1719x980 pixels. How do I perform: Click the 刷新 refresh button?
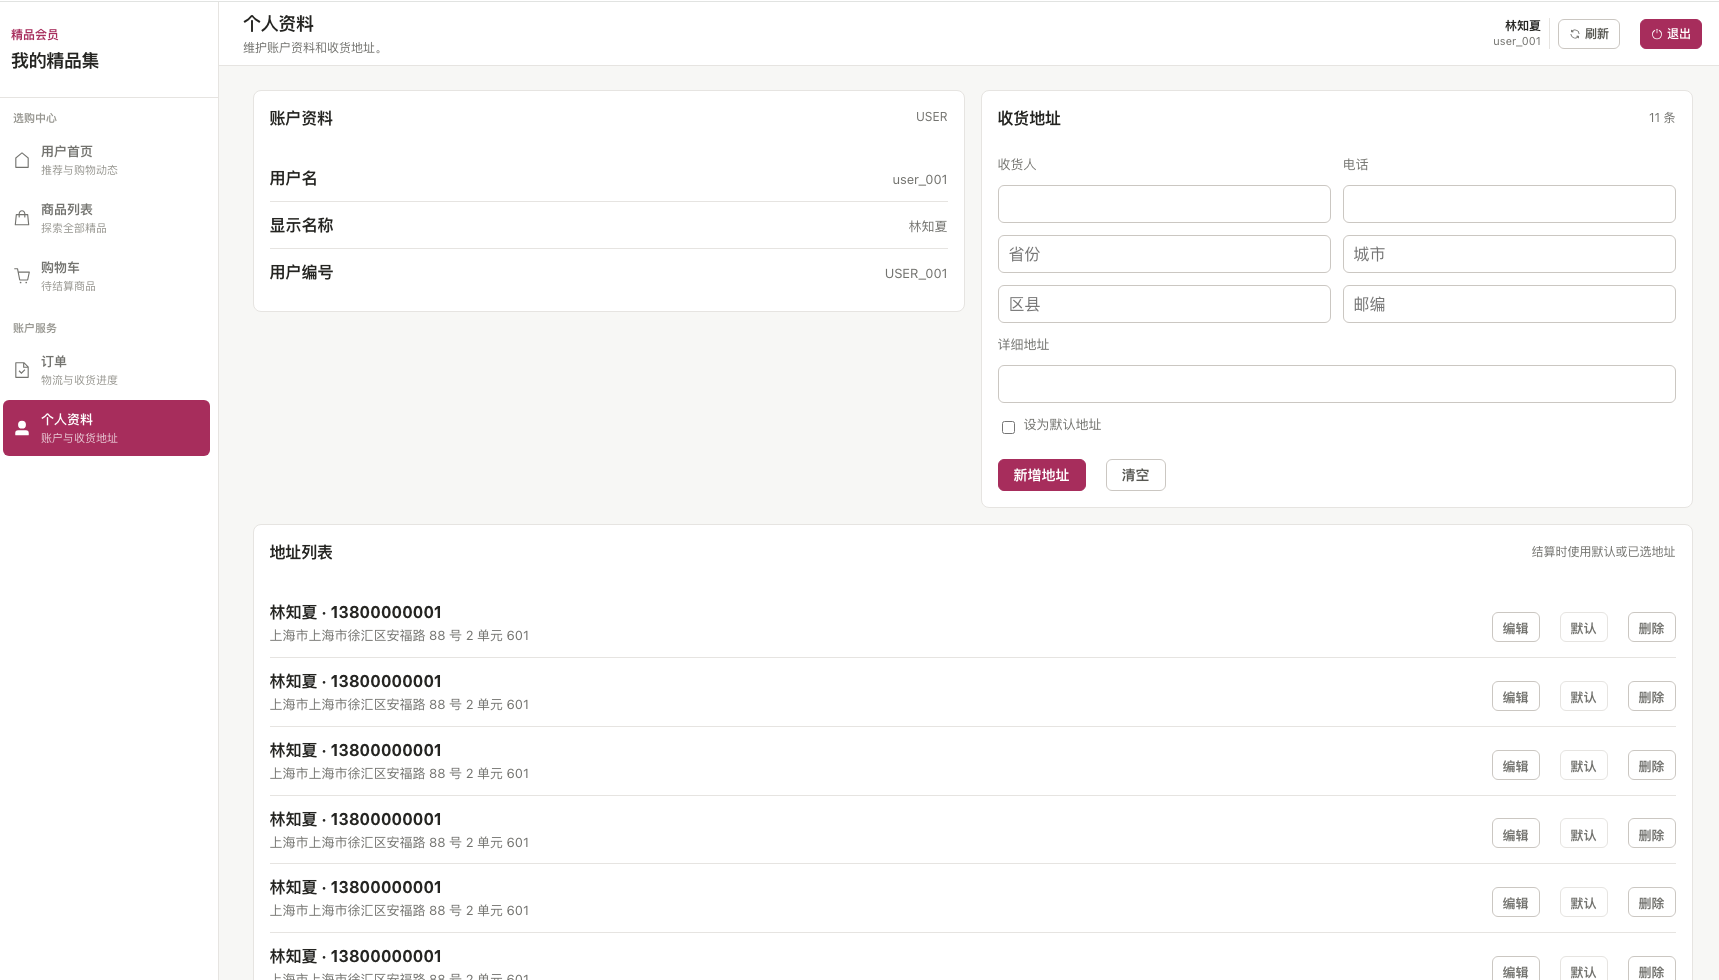tap(1589, 34)
